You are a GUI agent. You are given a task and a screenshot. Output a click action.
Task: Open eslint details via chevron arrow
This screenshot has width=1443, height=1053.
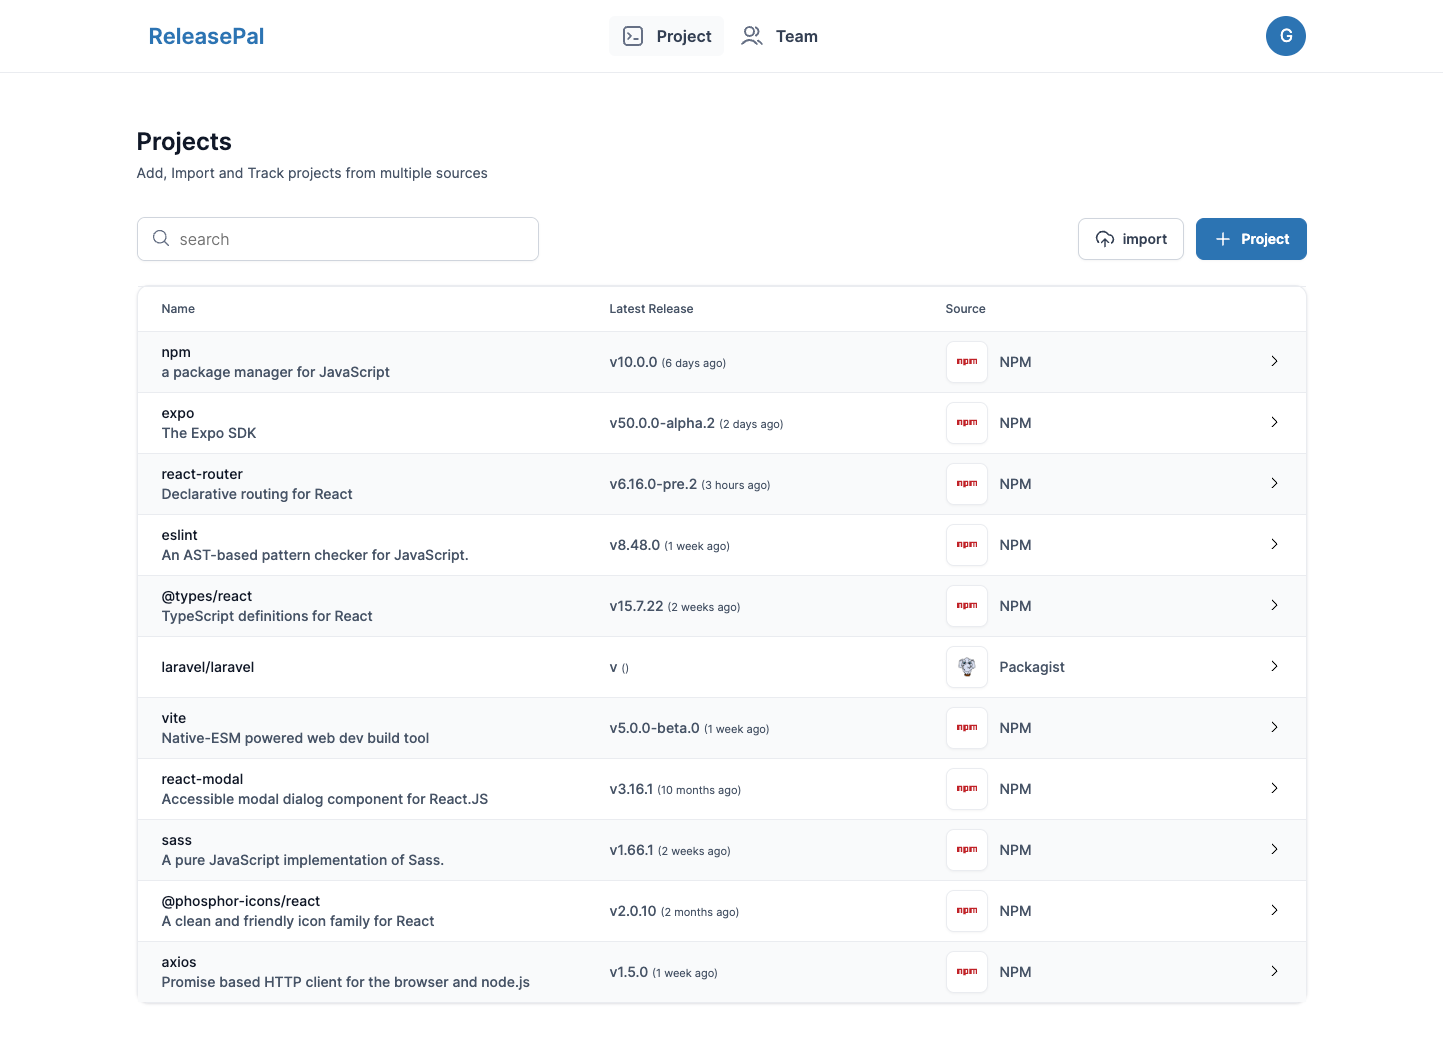(x=1274, y=544)
